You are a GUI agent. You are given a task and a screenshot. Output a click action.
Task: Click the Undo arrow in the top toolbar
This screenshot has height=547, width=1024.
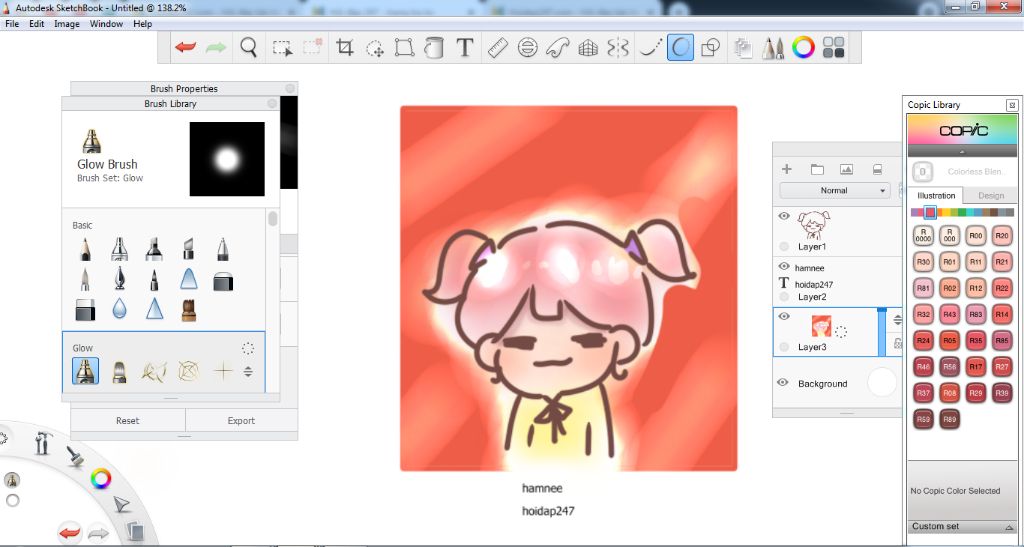[x=185, y=47]
